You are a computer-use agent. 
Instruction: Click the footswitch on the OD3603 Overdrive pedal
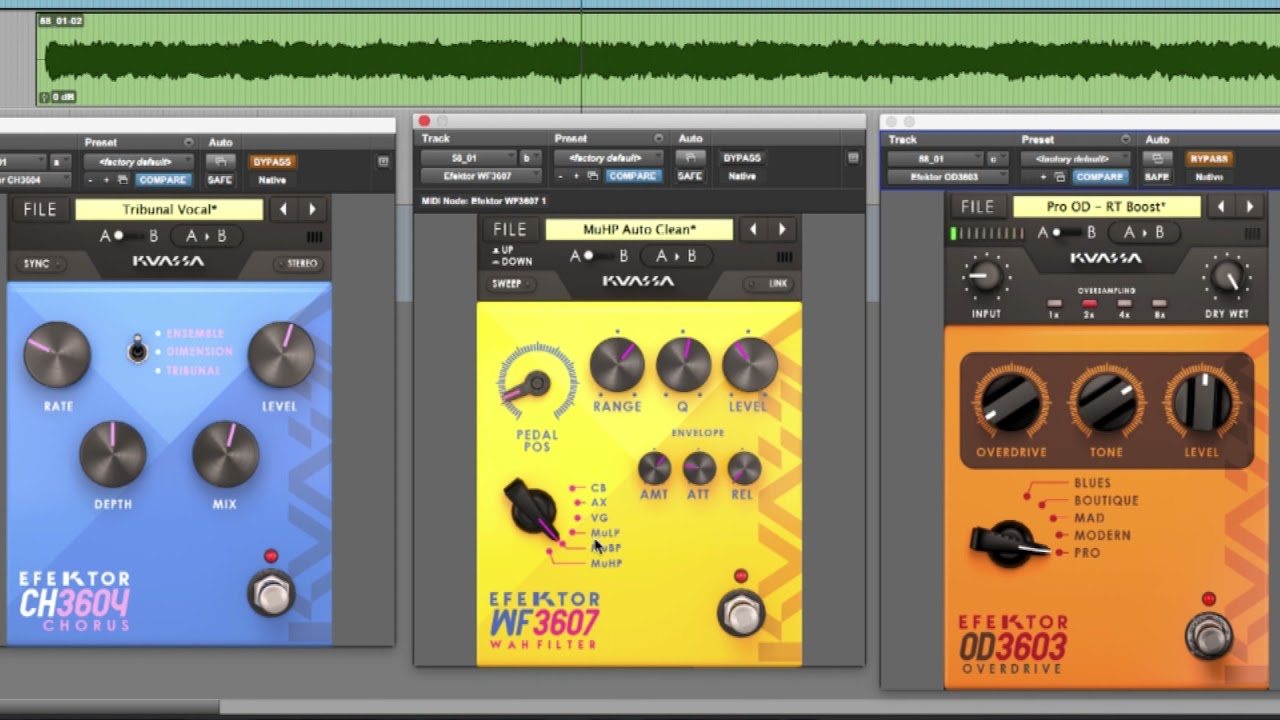click(x=1208, y=637)
